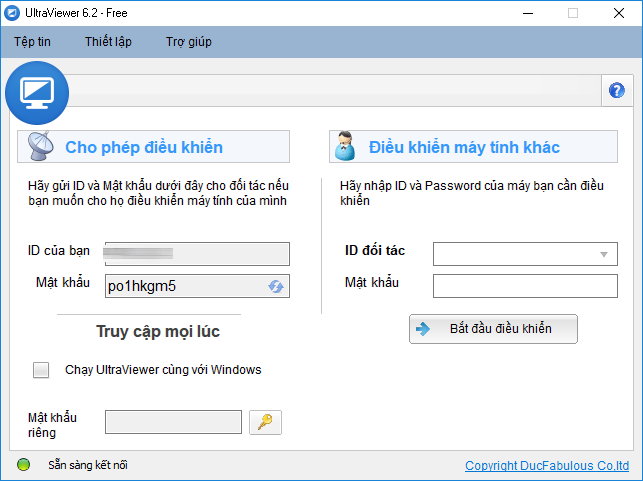Select the po1hkgm5 password field
This screenshot has width=643, height=481.
tap(197, 286)
